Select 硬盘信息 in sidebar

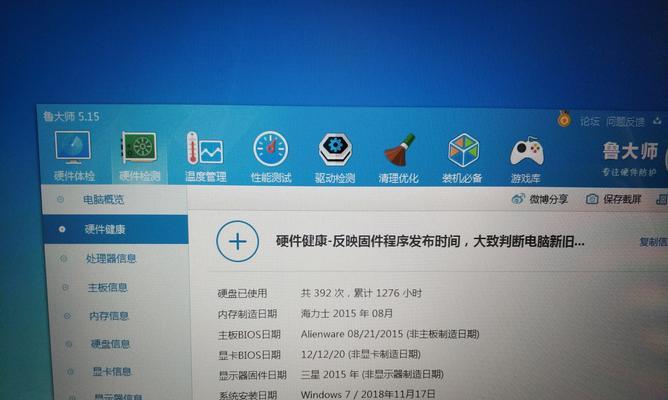(110, 344)
